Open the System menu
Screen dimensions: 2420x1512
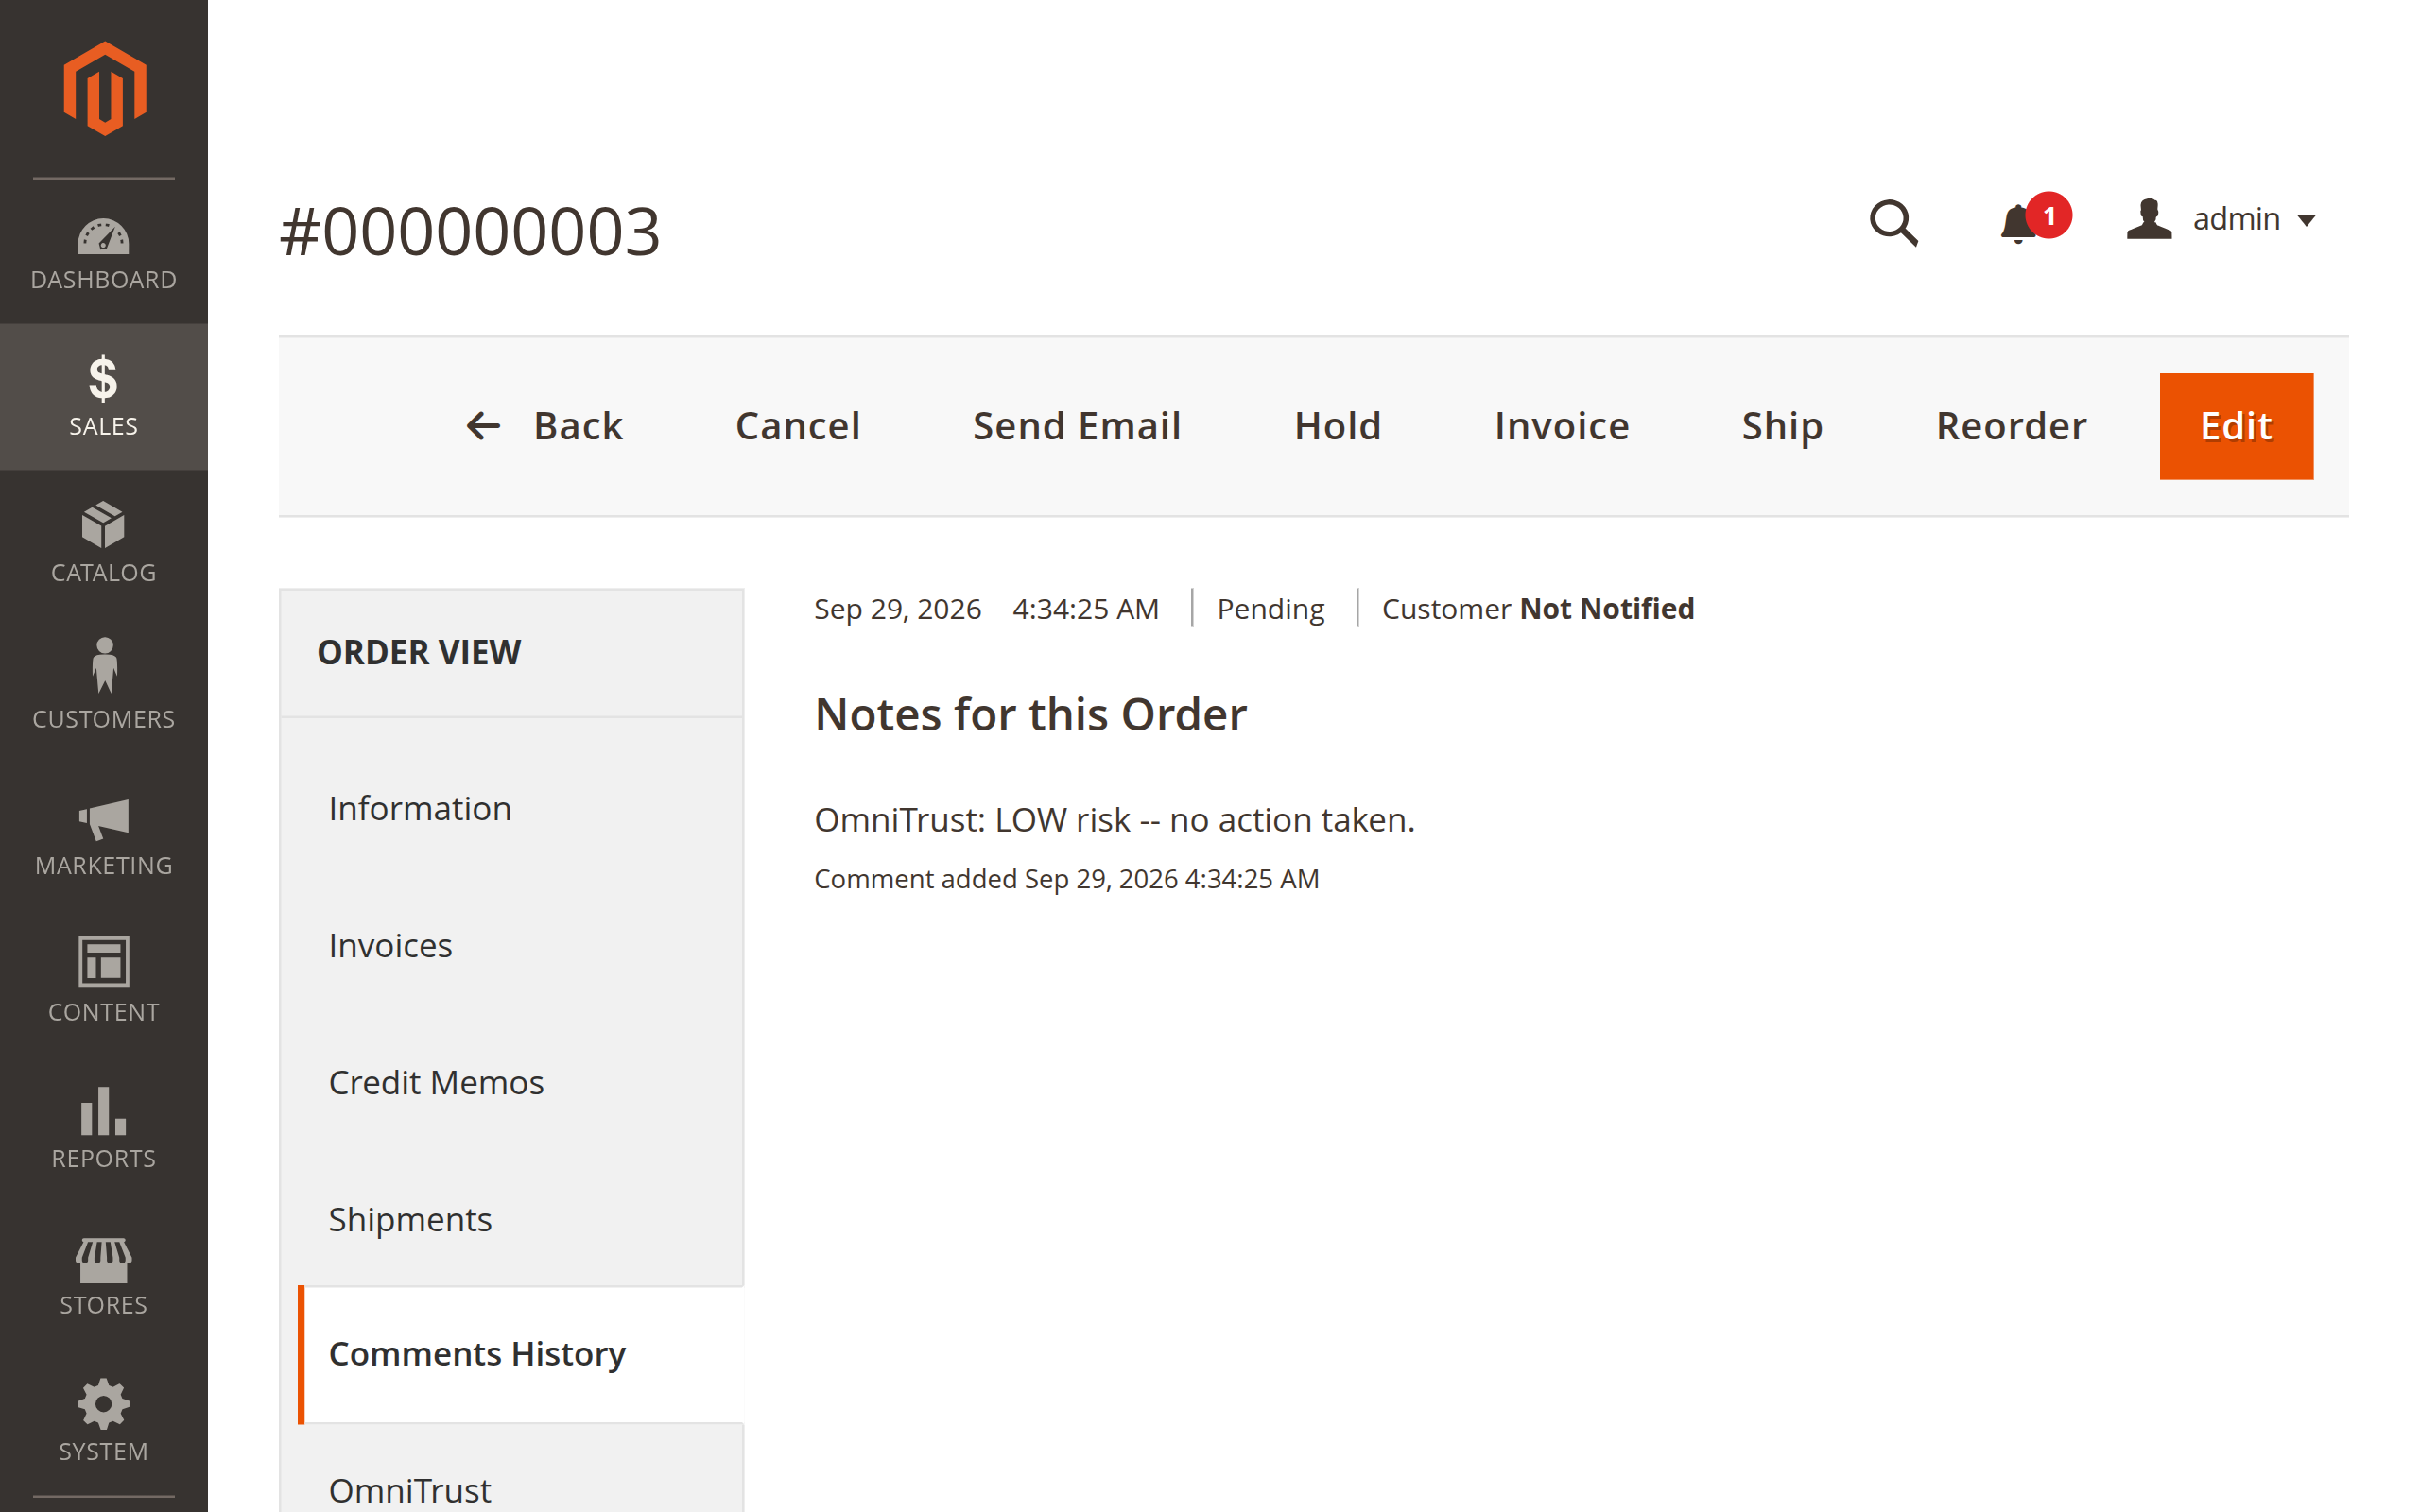pyautogui.click(x=104, y=1421)
